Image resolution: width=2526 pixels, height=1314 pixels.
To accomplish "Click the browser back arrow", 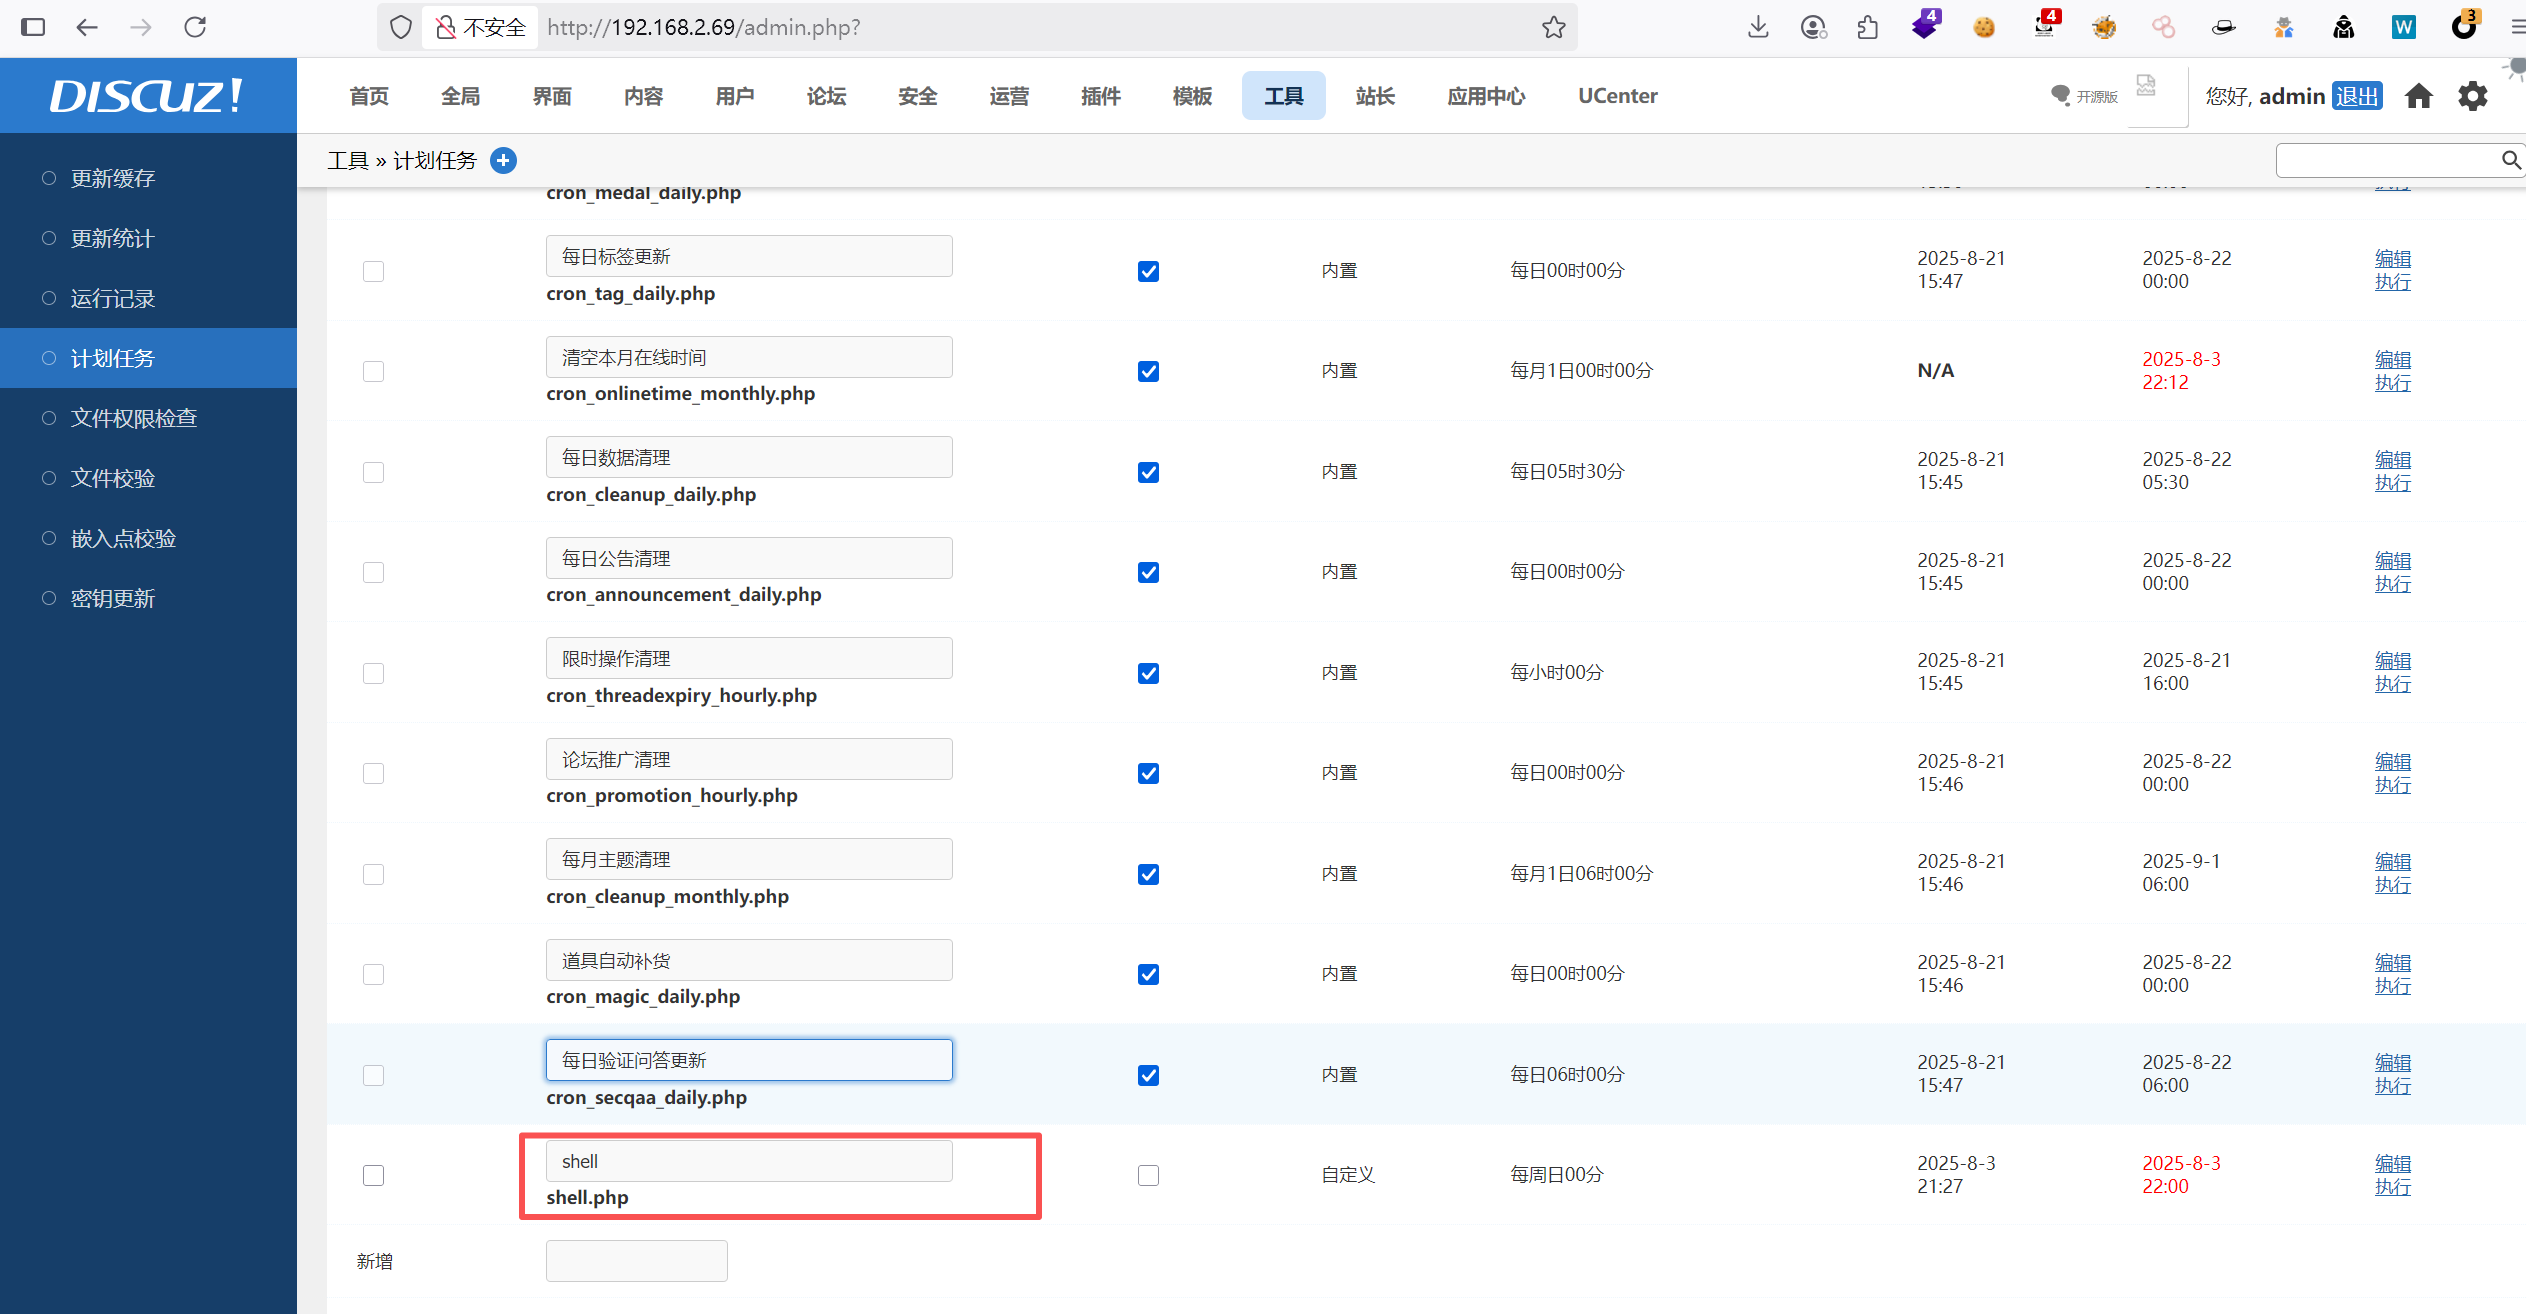I will (x=87, y=27).
